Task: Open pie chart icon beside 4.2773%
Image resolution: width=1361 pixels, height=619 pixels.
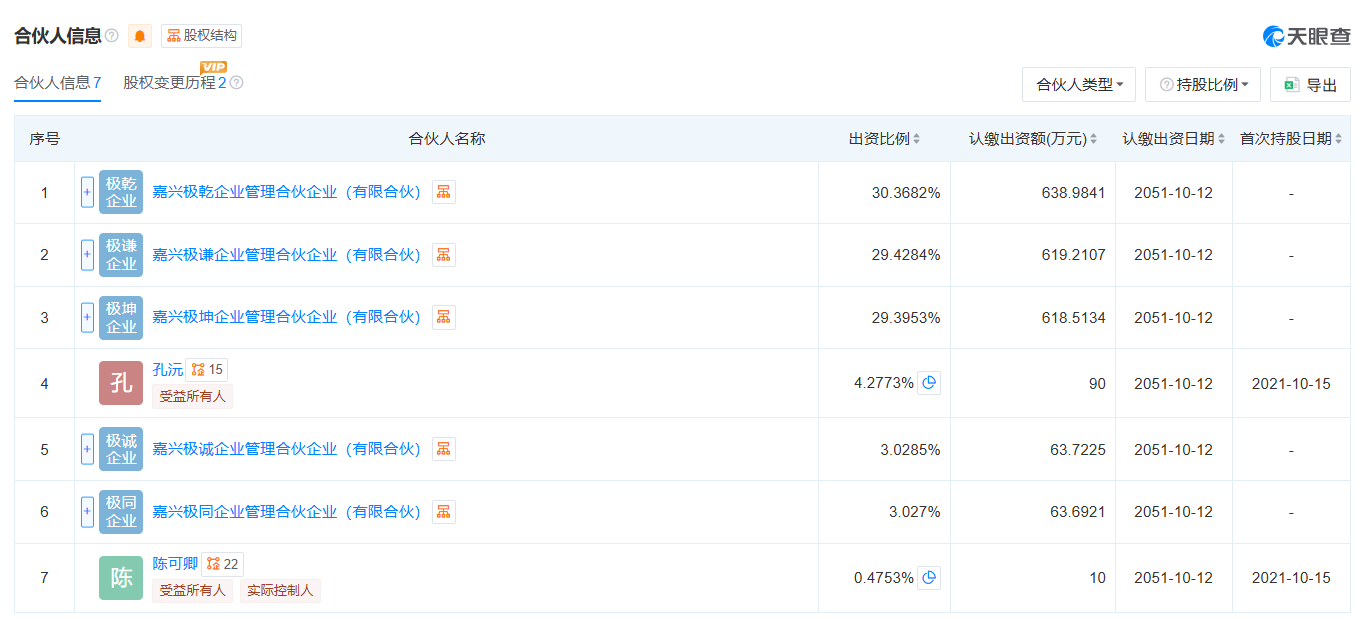Action: (x=929, y=383)
